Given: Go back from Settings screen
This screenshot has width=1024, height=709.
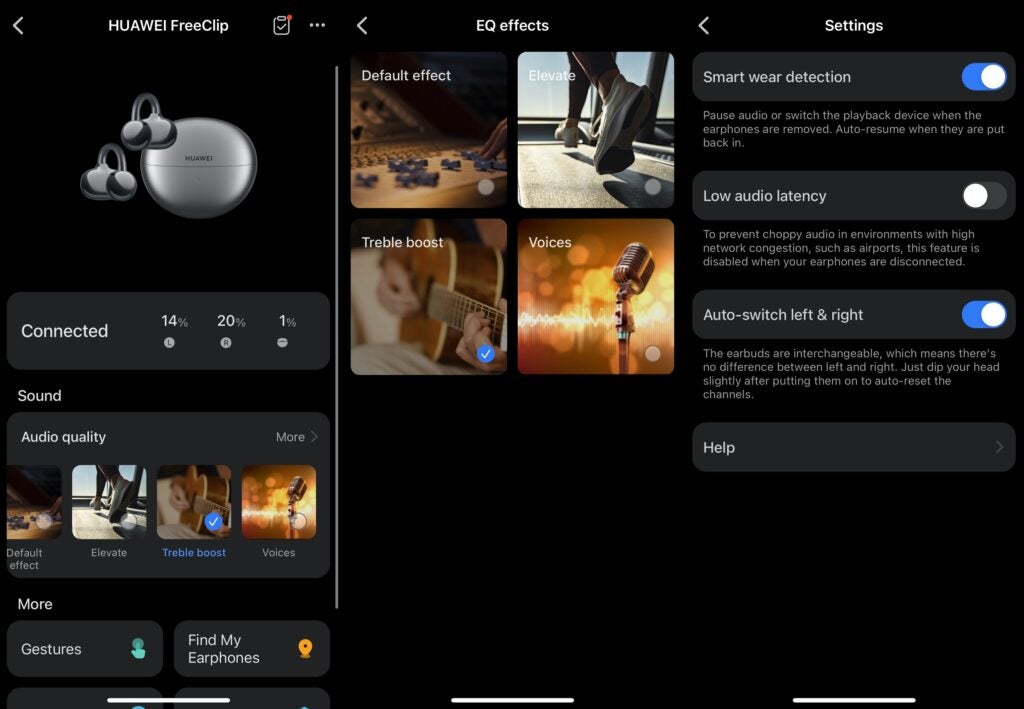Looking at the screenshot, I should (703, 25).
